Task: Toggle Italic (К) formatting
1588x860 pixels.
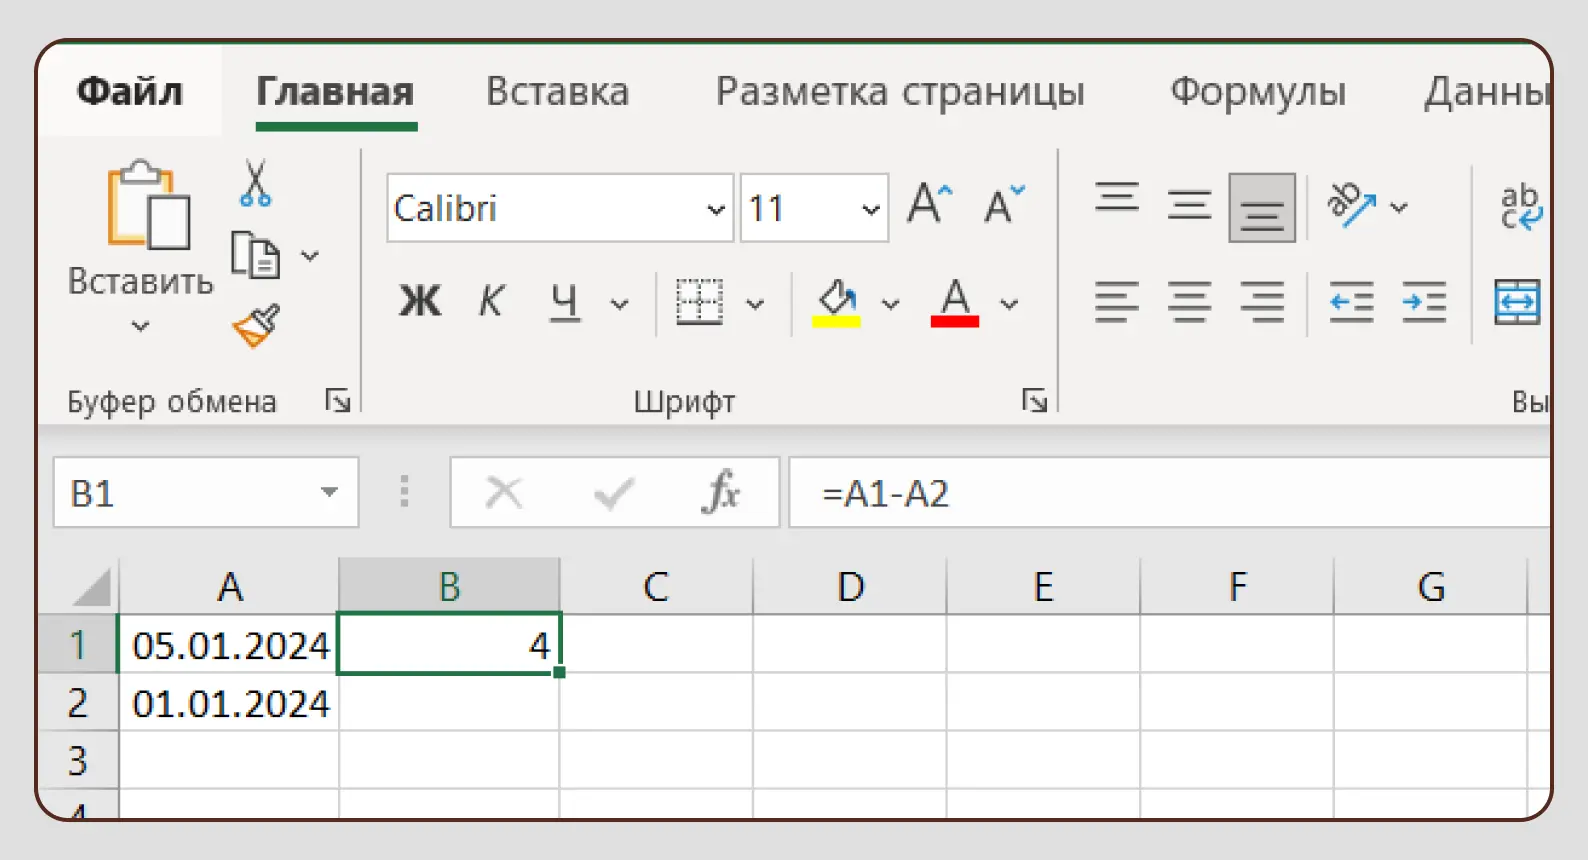Action: pyautogui.click(x=491, y=301)
